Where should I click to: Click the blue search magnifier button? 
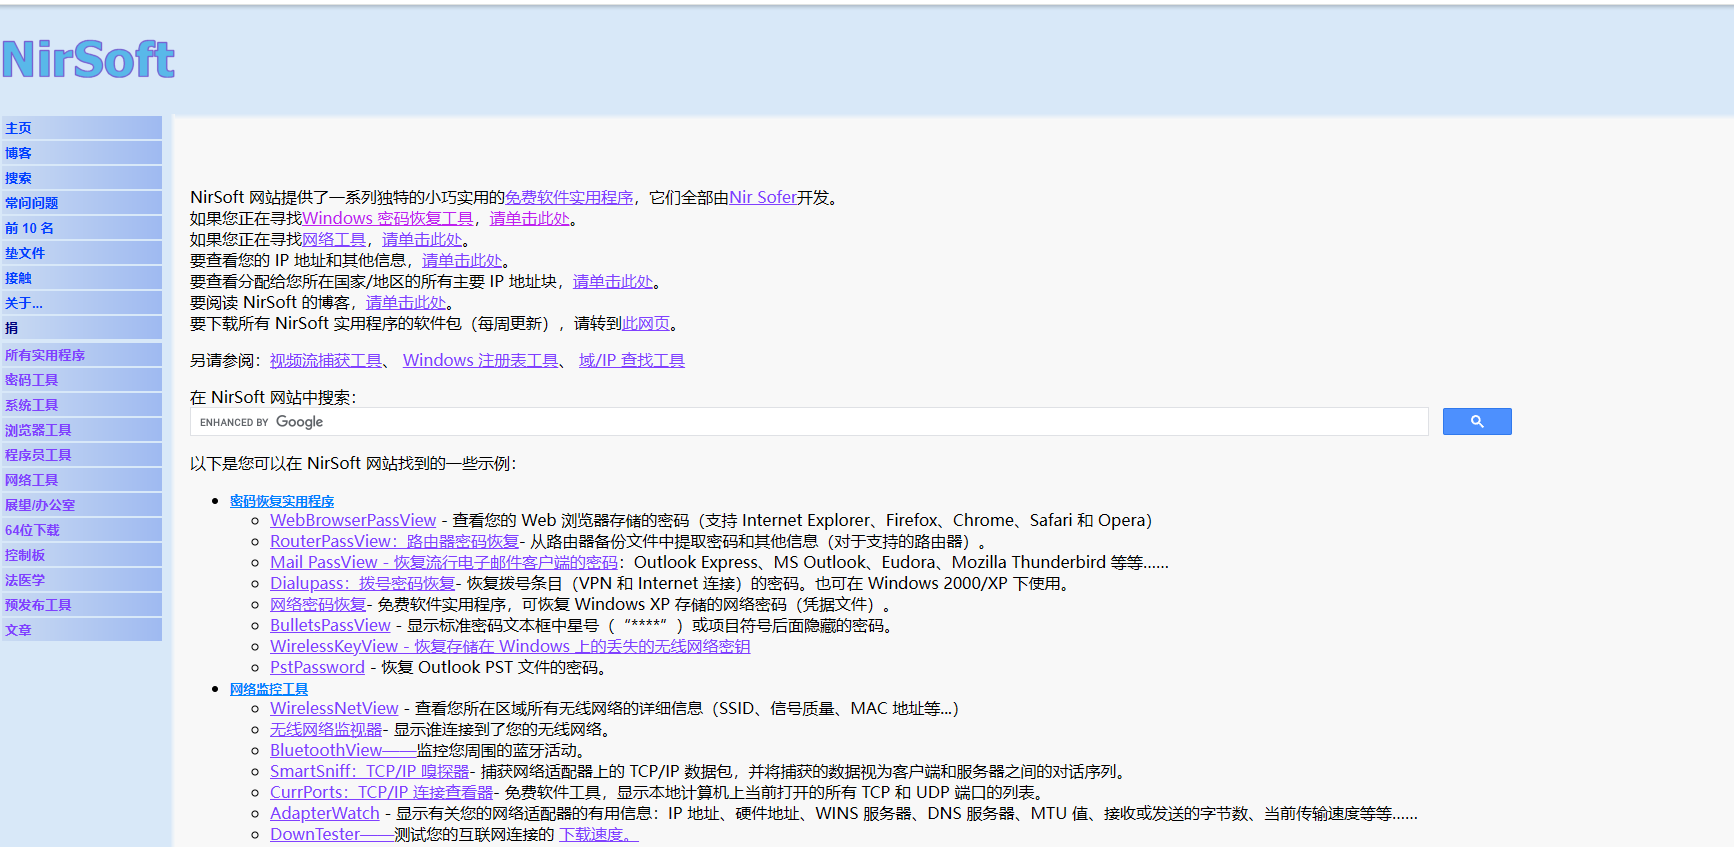(x=1476, y=422)
